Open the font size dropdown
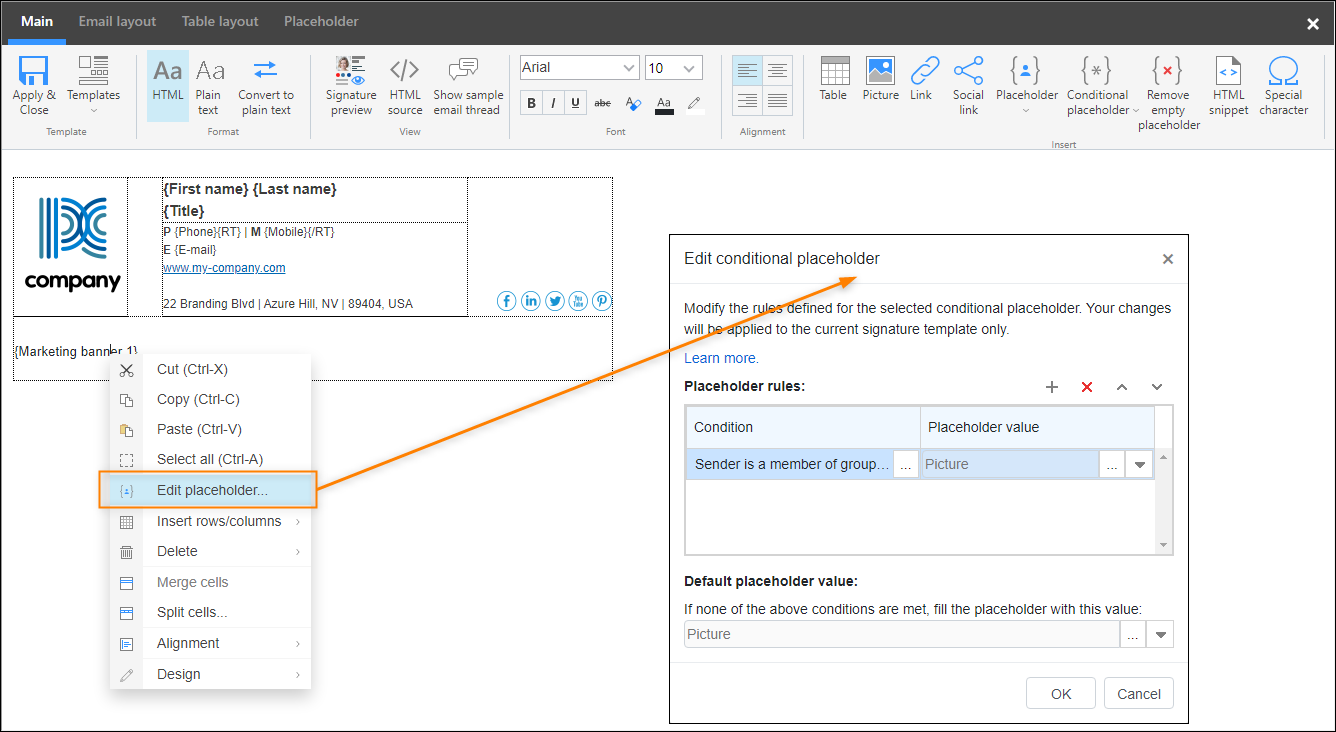 (690, 67)
